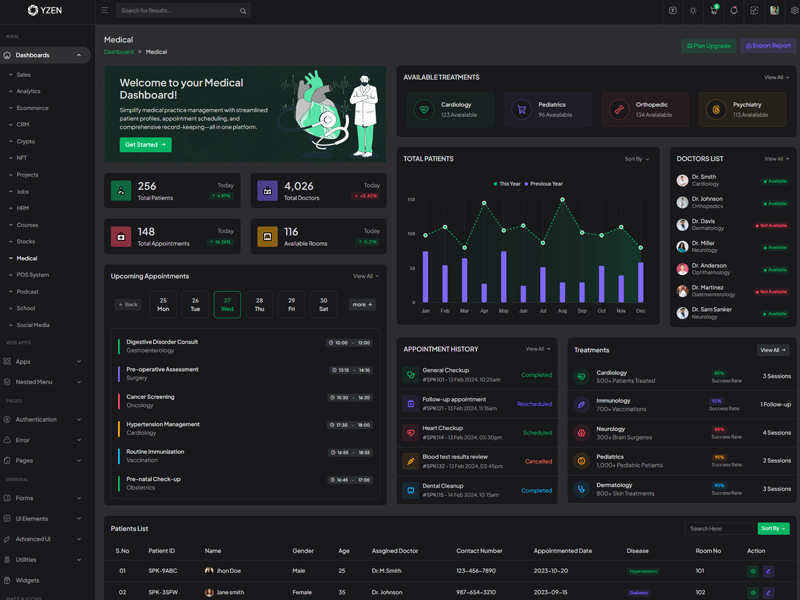Open the related apps grid icon
This screenshot has height=600, width=800.
click(754, 11)
